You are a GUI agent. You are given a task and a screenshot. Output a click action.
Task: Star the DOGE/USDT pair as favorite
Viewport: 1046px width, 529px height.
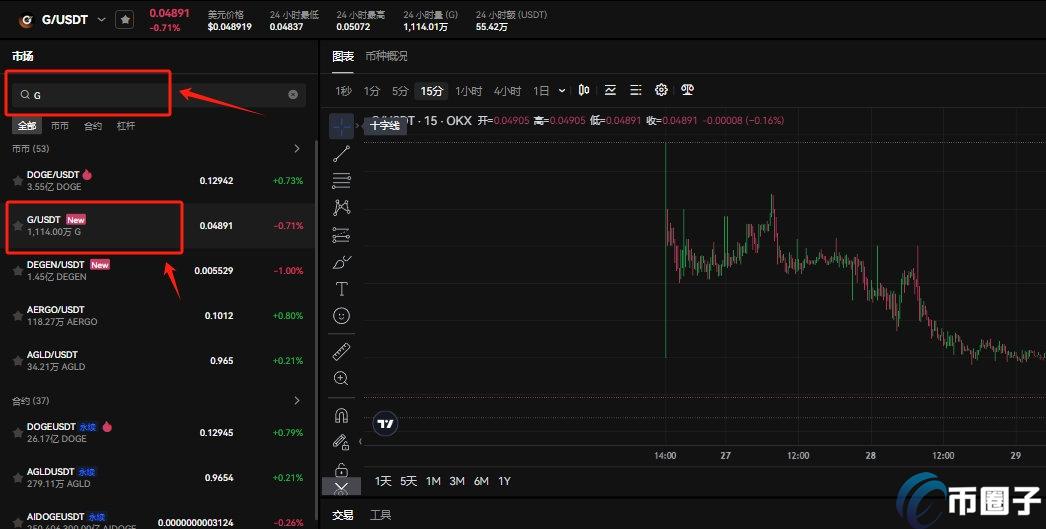17,181
